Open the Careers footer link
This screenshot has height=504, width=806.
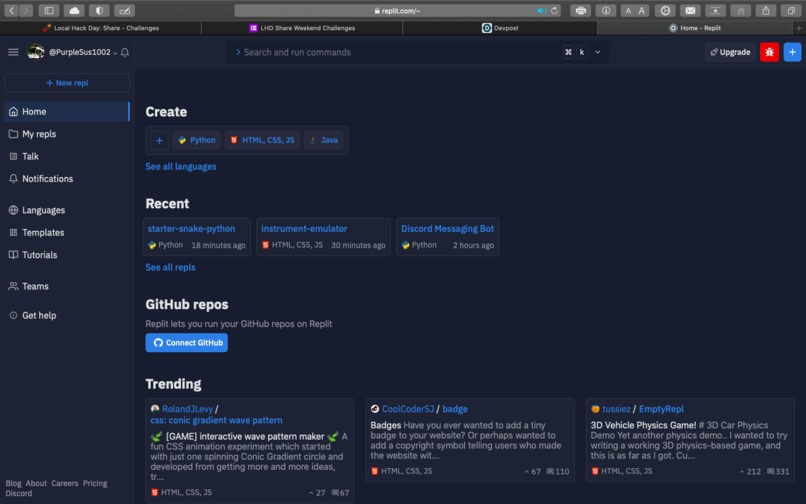(65, 483)
